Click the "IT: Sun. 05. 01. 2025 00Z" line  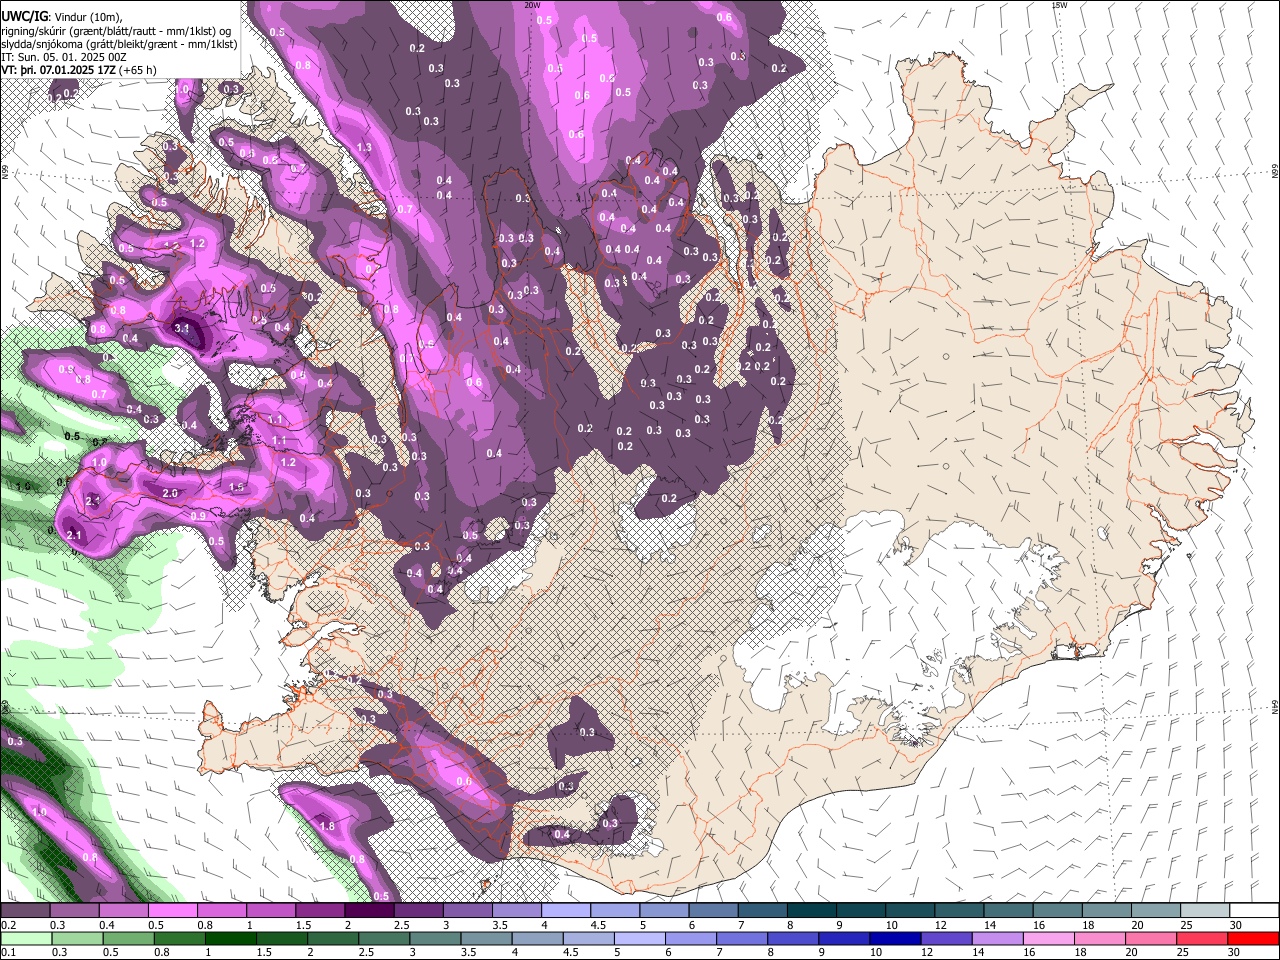pyautogui.click(x=63, y=57)
